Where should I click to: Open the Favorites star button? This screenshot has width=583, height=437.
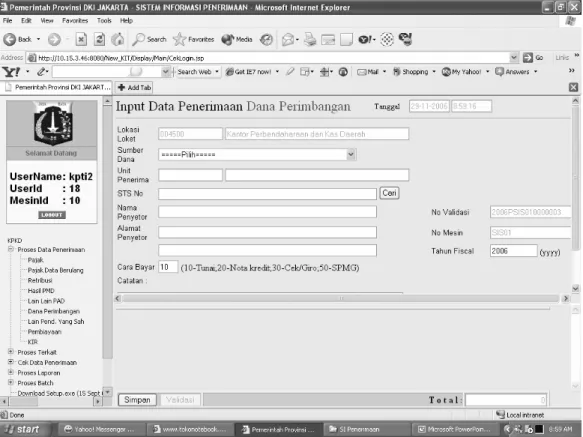[x=194, y=39]
